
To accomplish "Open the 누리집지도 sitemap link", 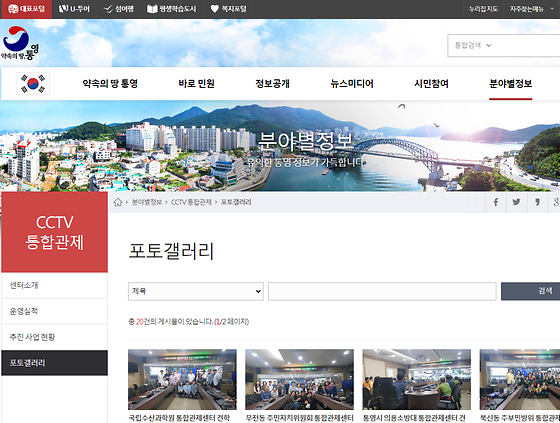I will [x=483, y=9].
